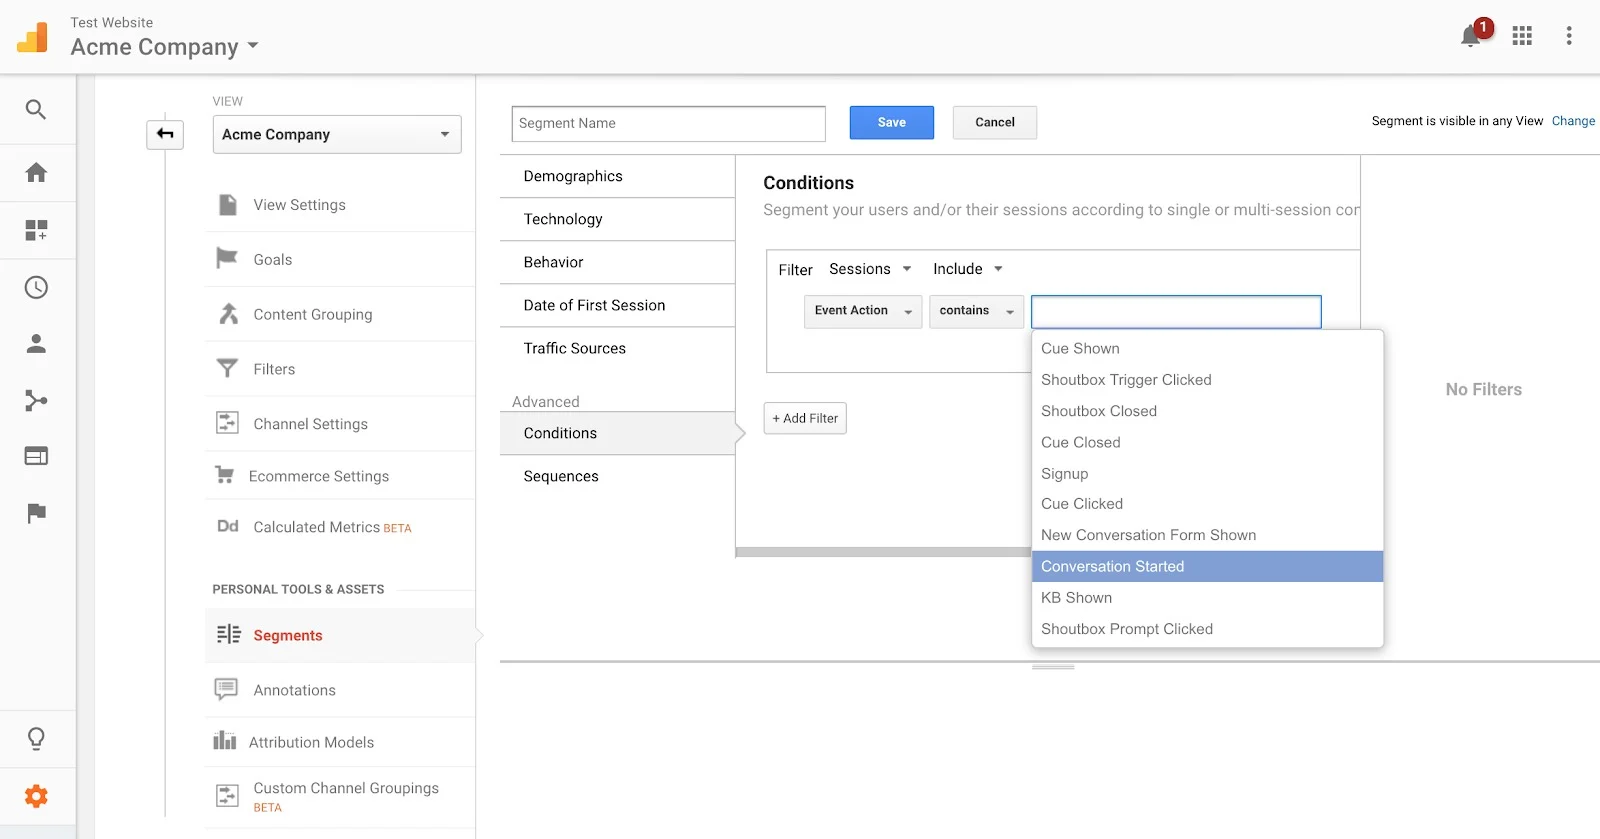The image size is (1600, 839).
Task: Expand the Acme Company view dropdown
Action: pos(336,135)
